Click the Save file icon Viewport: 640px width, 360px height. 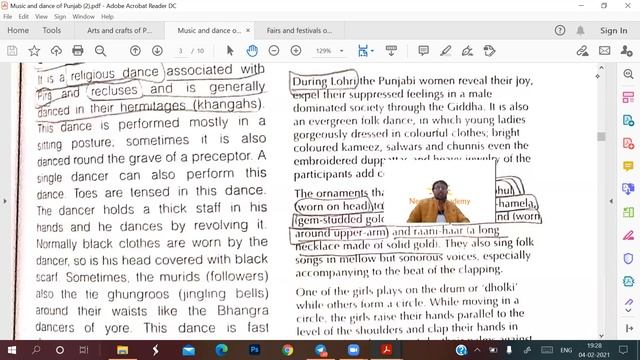[12, 51]
